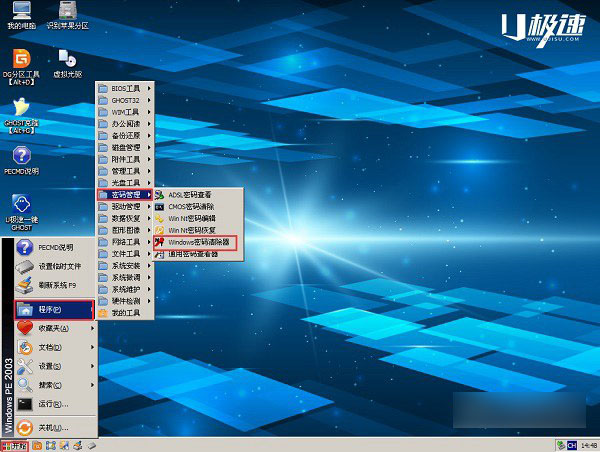Expand the BIOS工具 submenu arrow
Image resolution: width=600 pixels, height=452 pixels.
149,88
